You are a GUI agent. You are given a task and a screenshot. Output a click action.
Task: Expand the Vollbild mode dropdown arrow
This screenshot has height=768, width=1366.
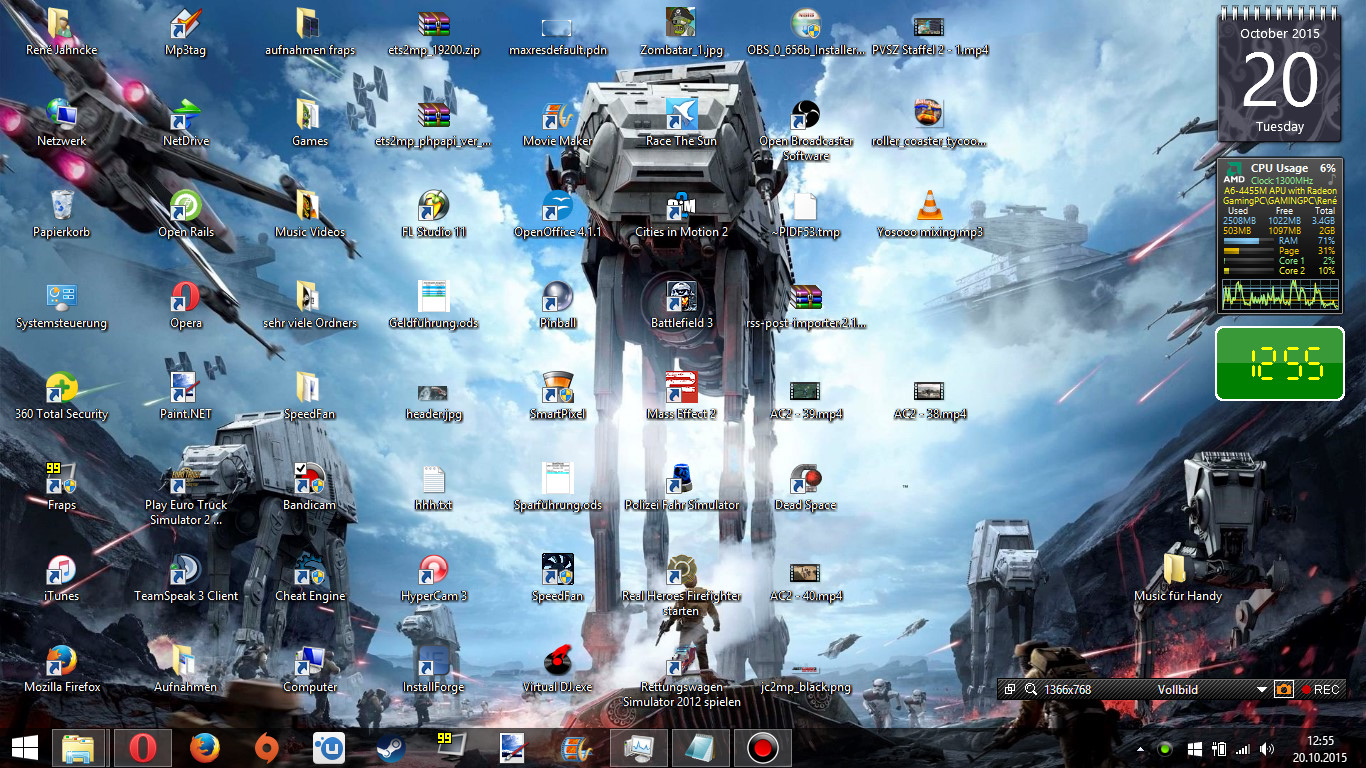(x=1262, y=690)
